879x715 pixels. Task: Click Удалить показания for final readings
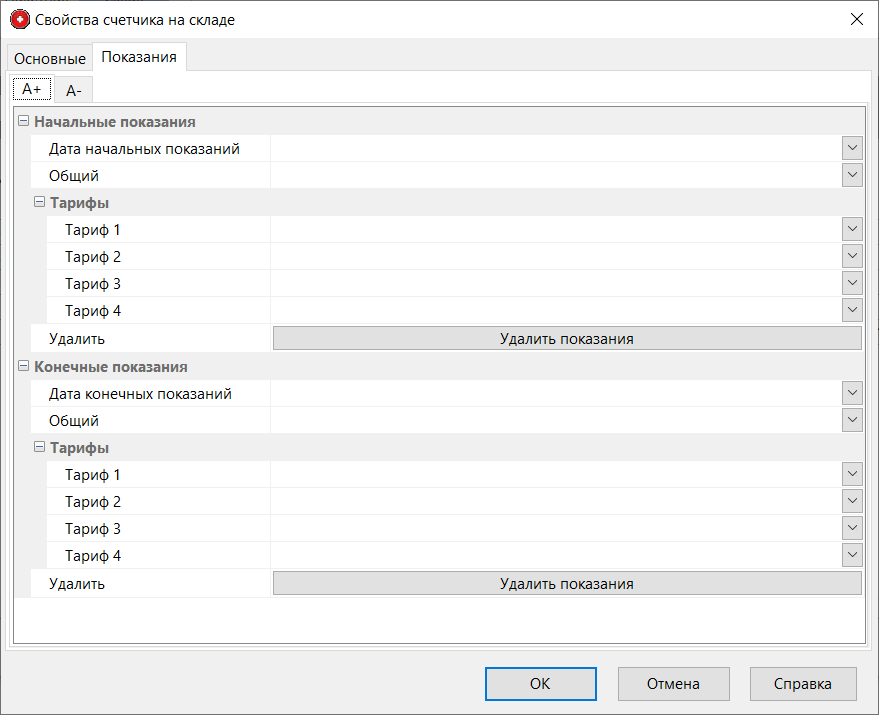[x=566, y=584]
